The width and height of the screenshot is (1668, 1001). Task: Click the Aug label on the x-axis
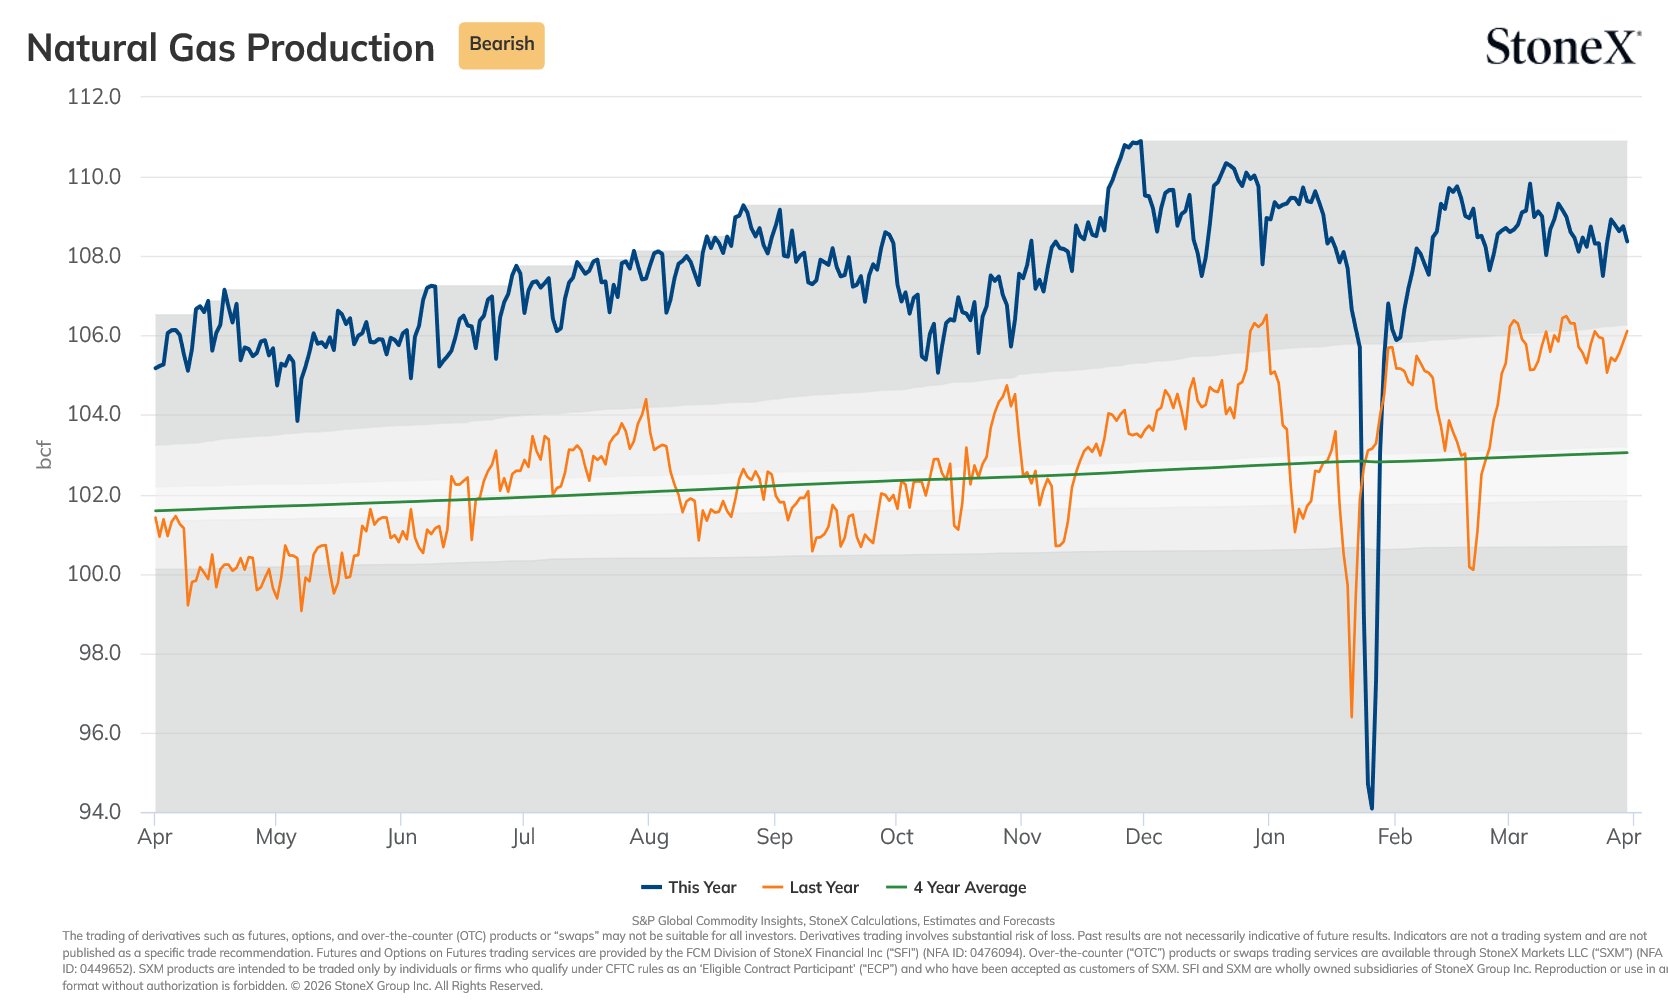649,837
